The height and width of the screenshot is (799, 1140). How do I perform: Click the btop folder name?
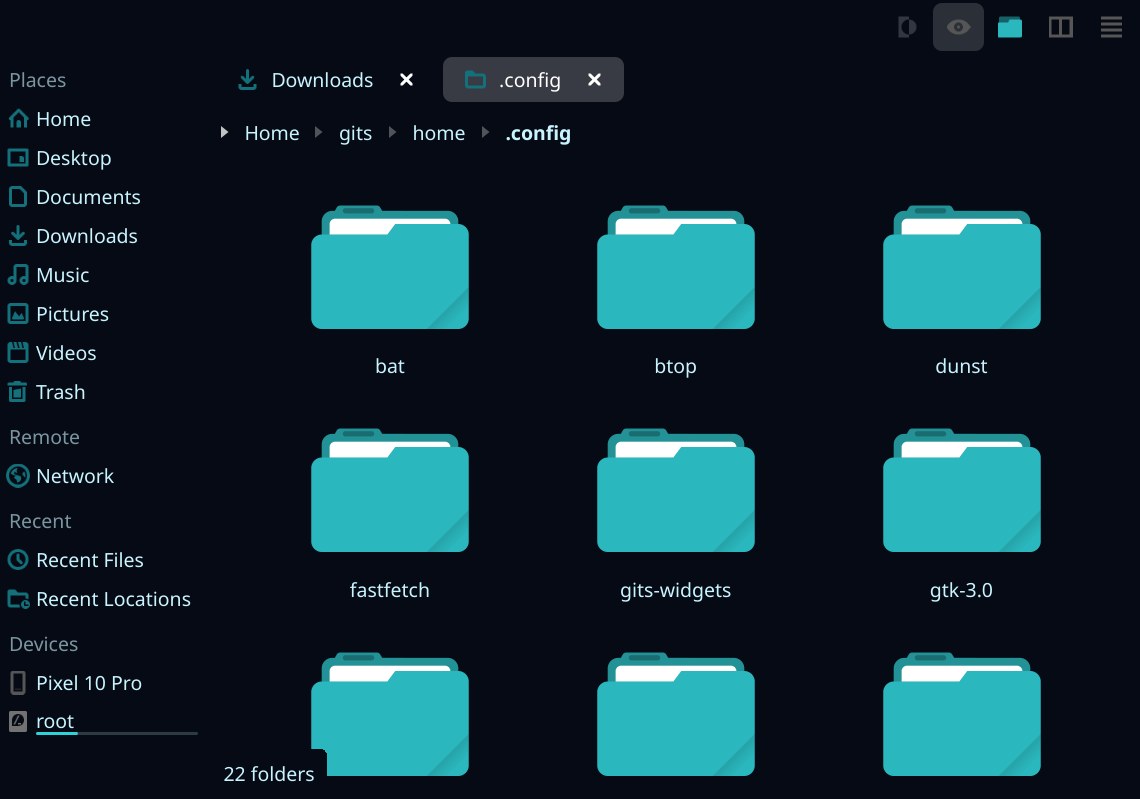point(675,366)
